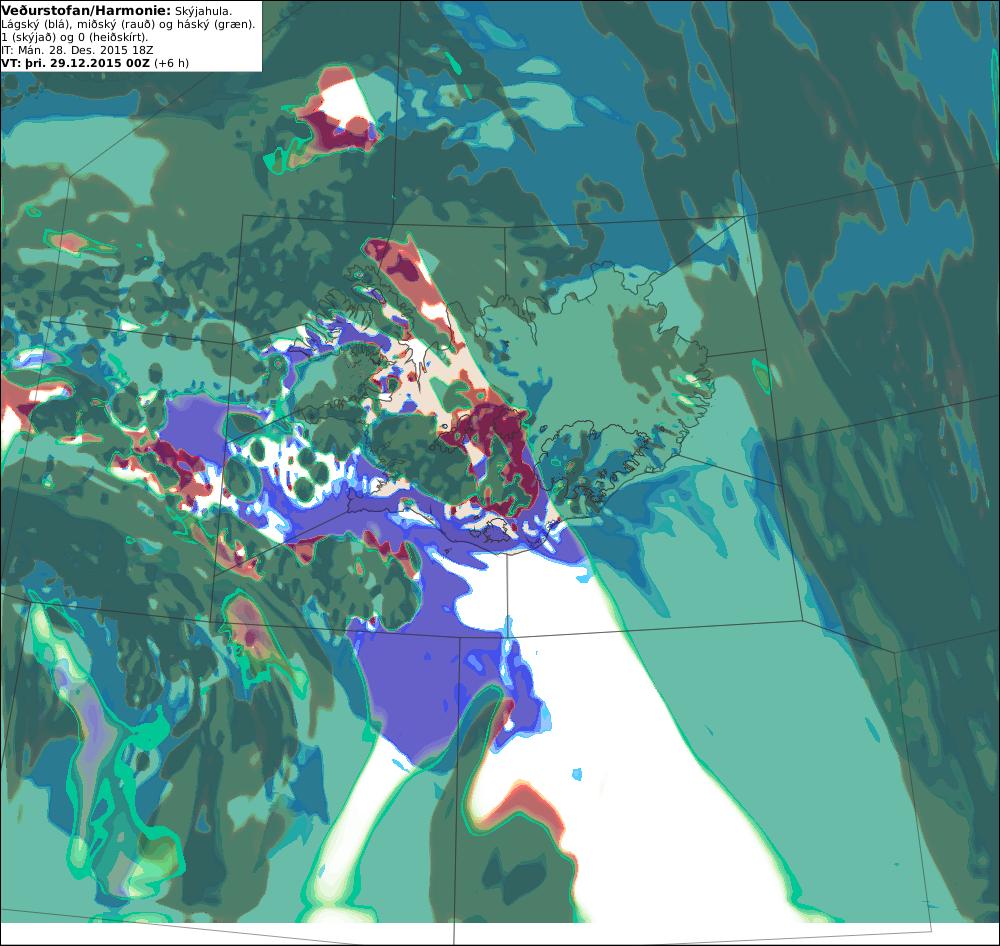Click the 'Veðurstofan/Harmonie:' title text
This screenshot has height=946, width=1000.
(x=86, y=11)
